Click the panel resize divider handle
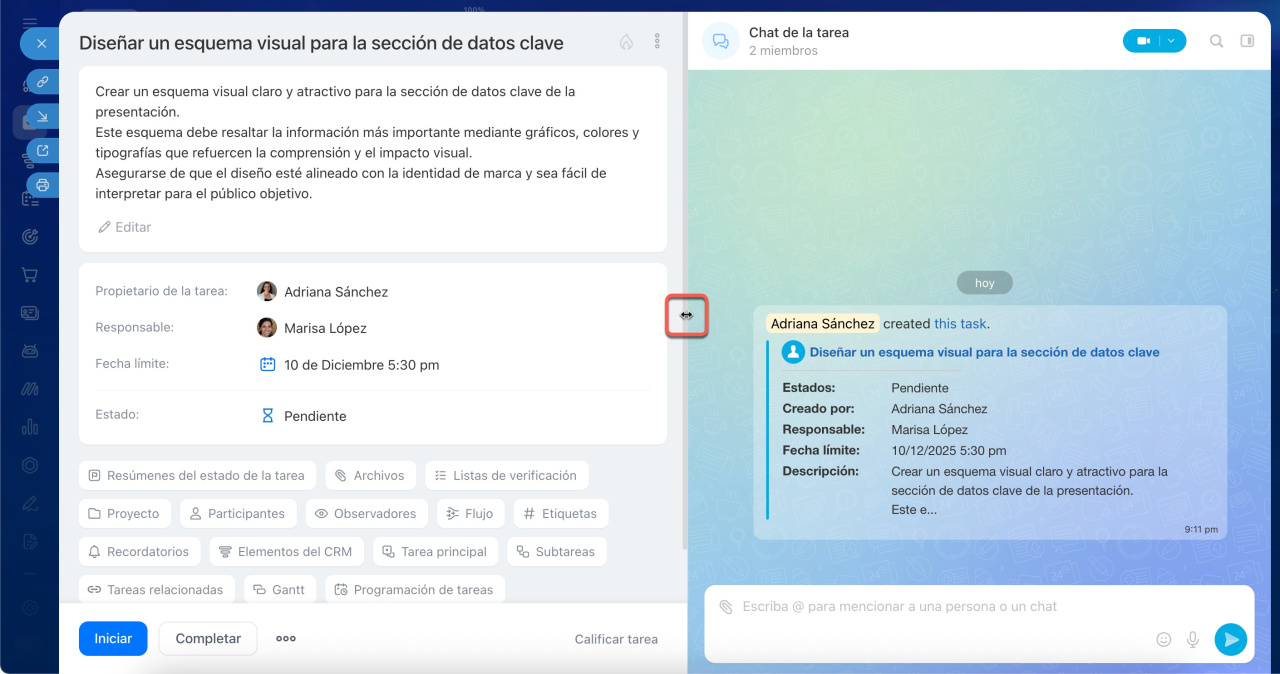This screenshot has height=674, width=1280. point(686,315)
